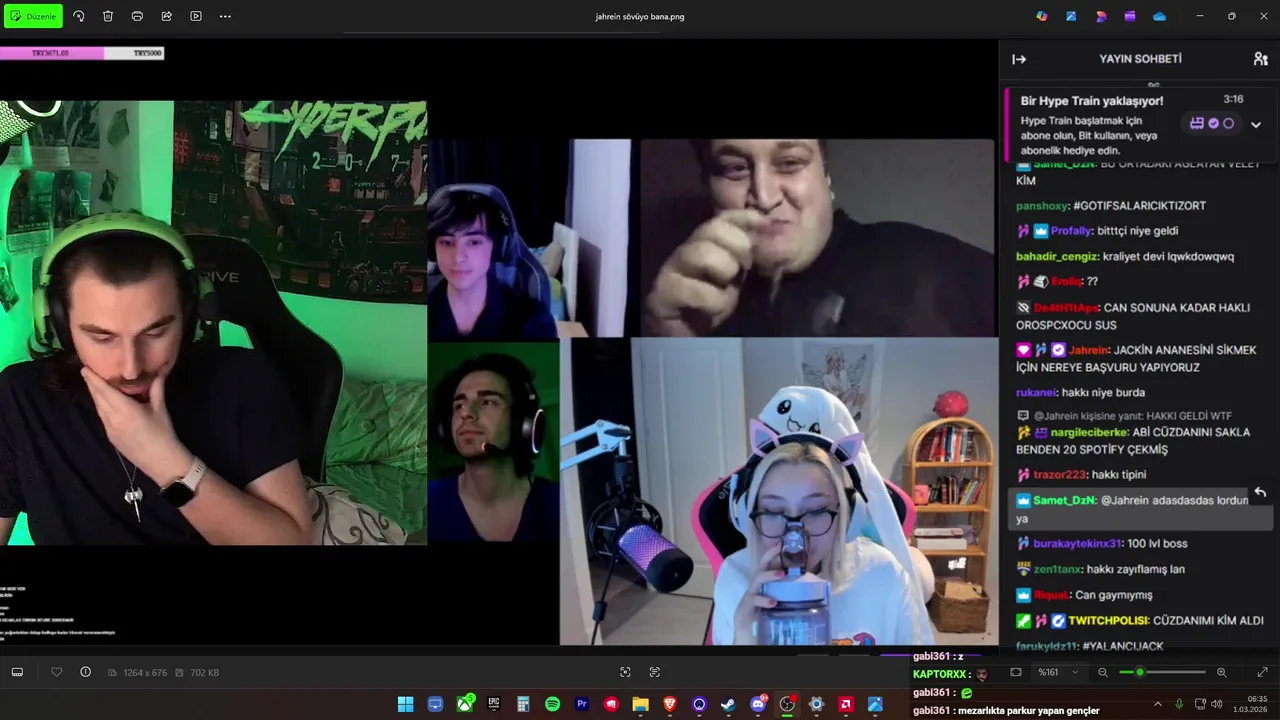Expand hidden system tray icons chevron
1280x720 pixels.
1158,704
